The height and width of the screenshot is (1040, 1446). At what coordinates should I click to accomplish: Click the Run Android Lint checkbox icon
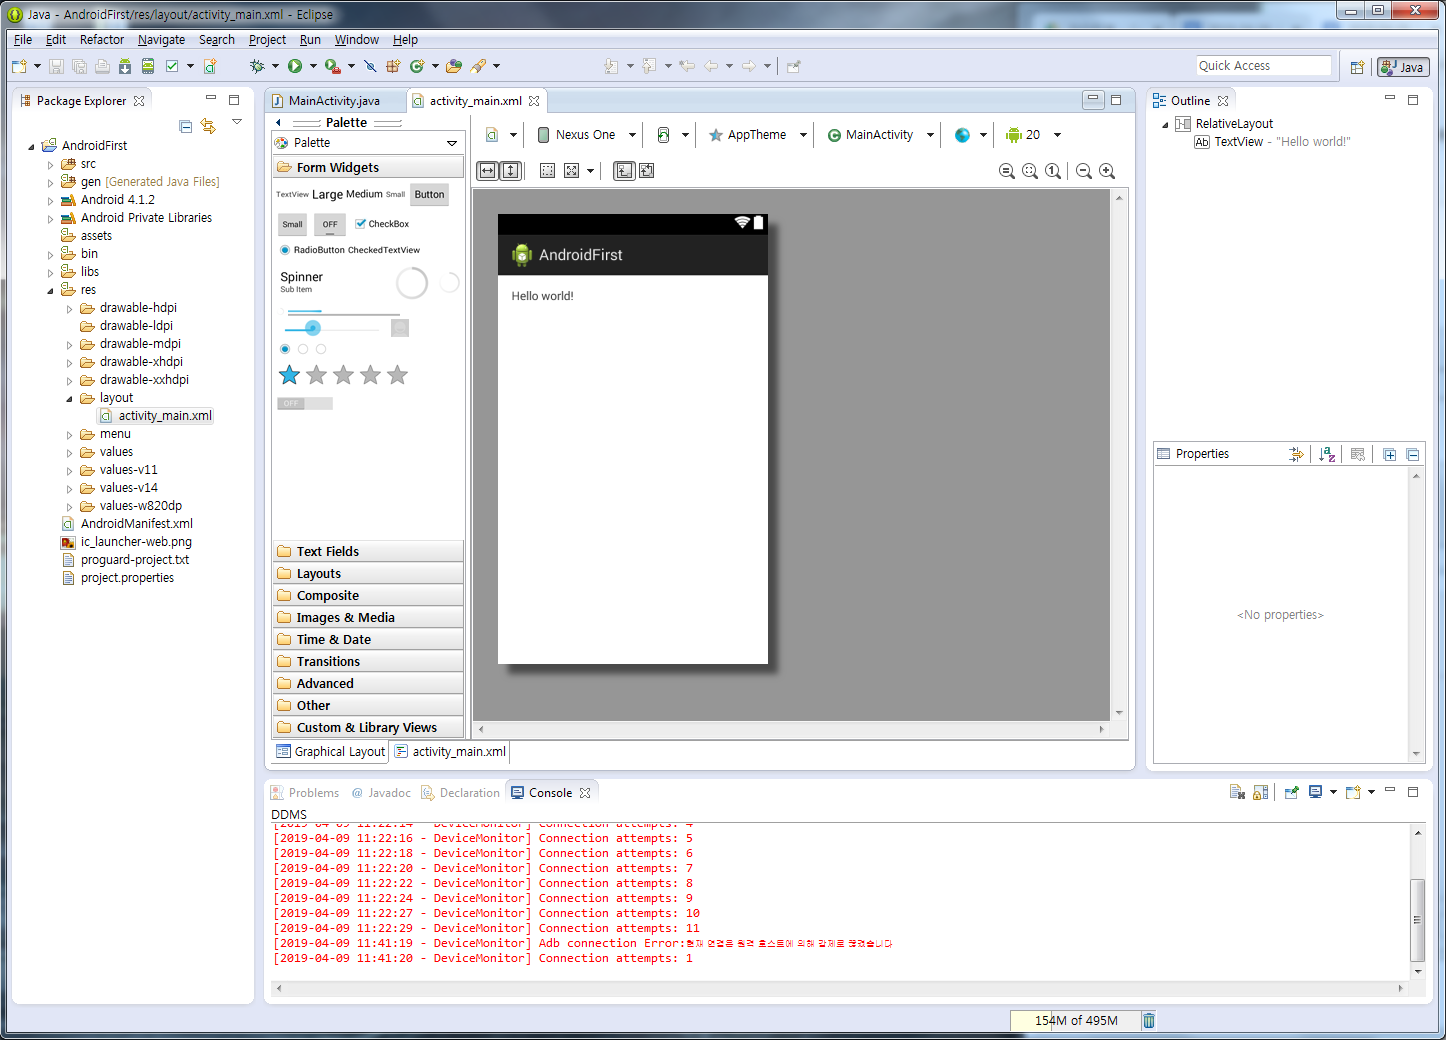tap(172, 66)
